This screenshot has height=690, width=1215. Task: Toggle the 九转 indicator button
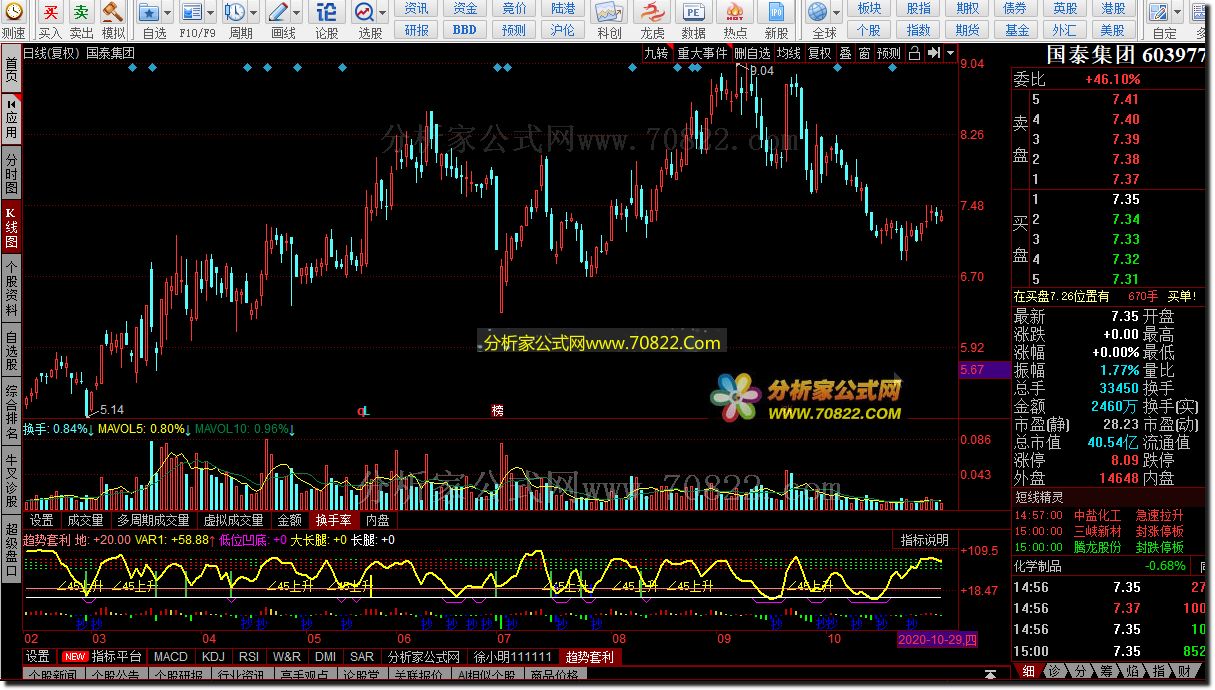(656, 53)
